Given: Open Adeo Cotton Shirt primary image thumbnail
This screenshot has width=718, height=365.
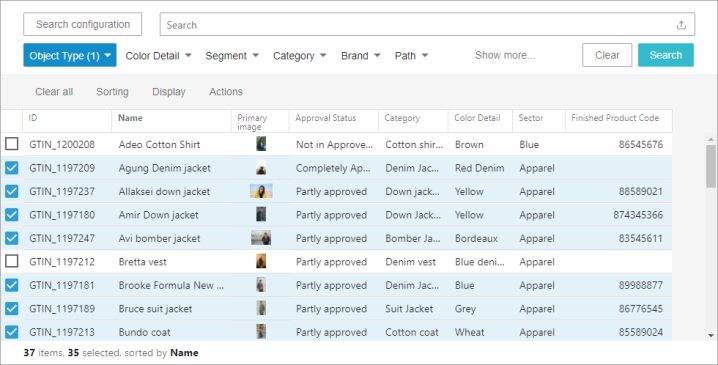Looking at the screenshot, I should (261, 144).
